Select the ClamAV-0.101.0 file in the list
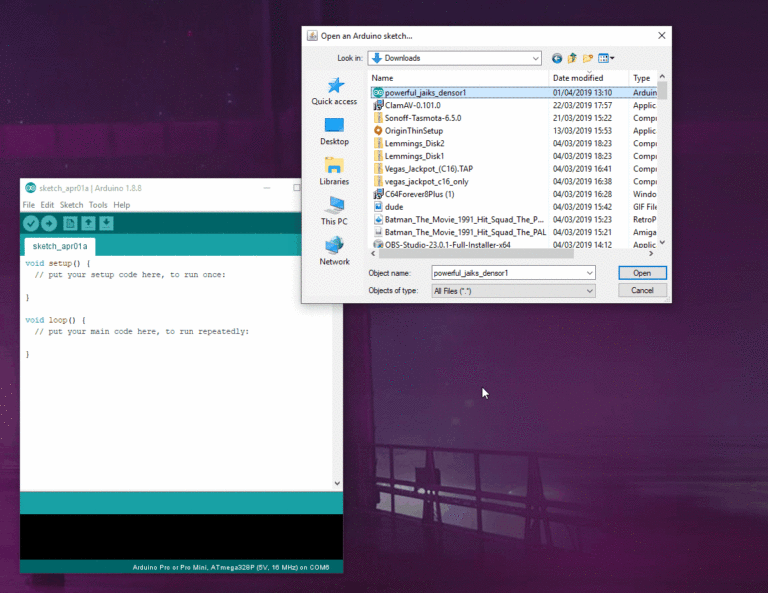 (412, 105)
